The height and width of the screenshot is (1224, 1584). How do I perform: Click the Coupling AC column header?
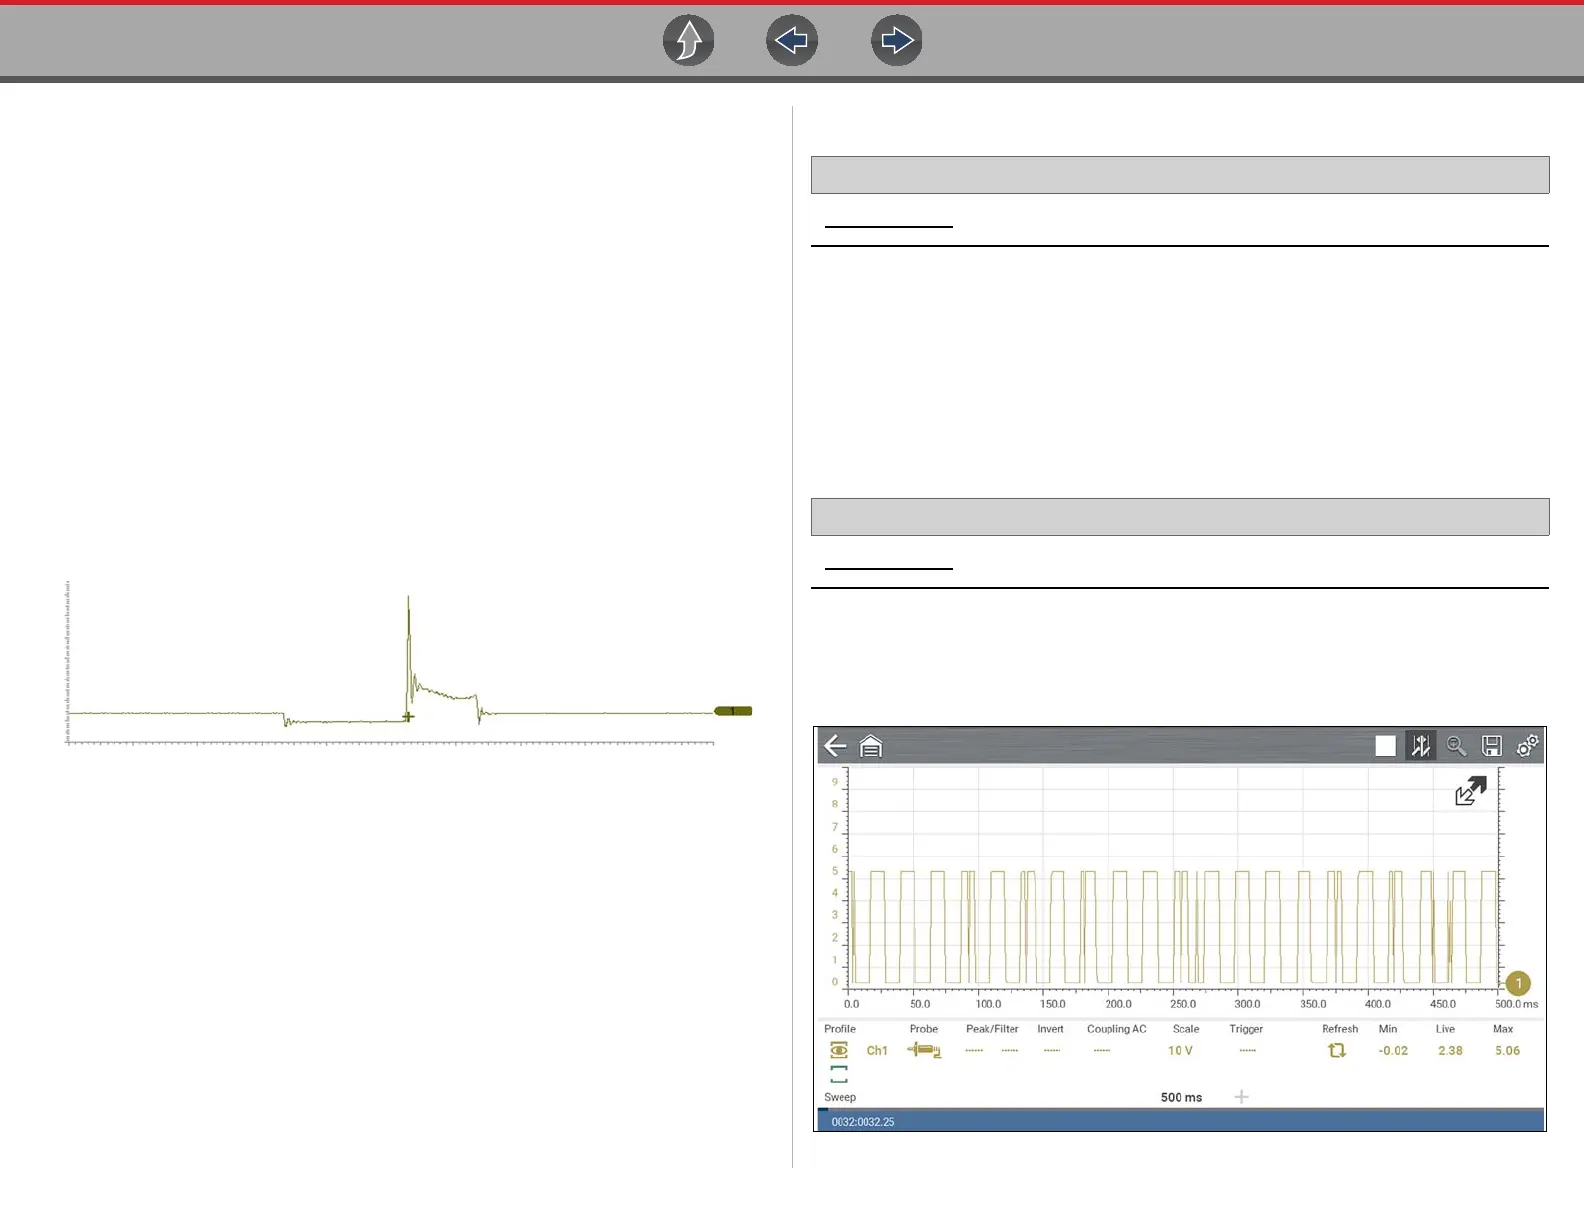pos(1117,1029)
